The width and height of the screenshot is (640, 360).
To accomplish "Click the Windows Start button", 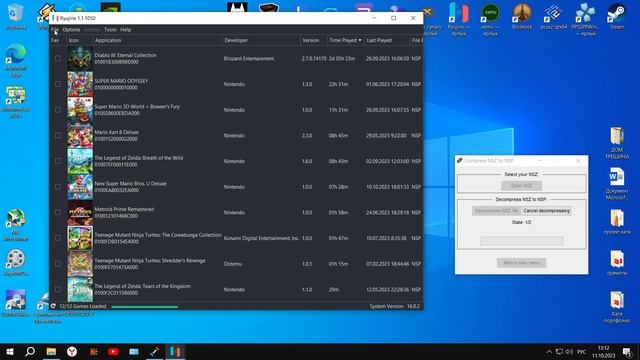I will [10, 351].
